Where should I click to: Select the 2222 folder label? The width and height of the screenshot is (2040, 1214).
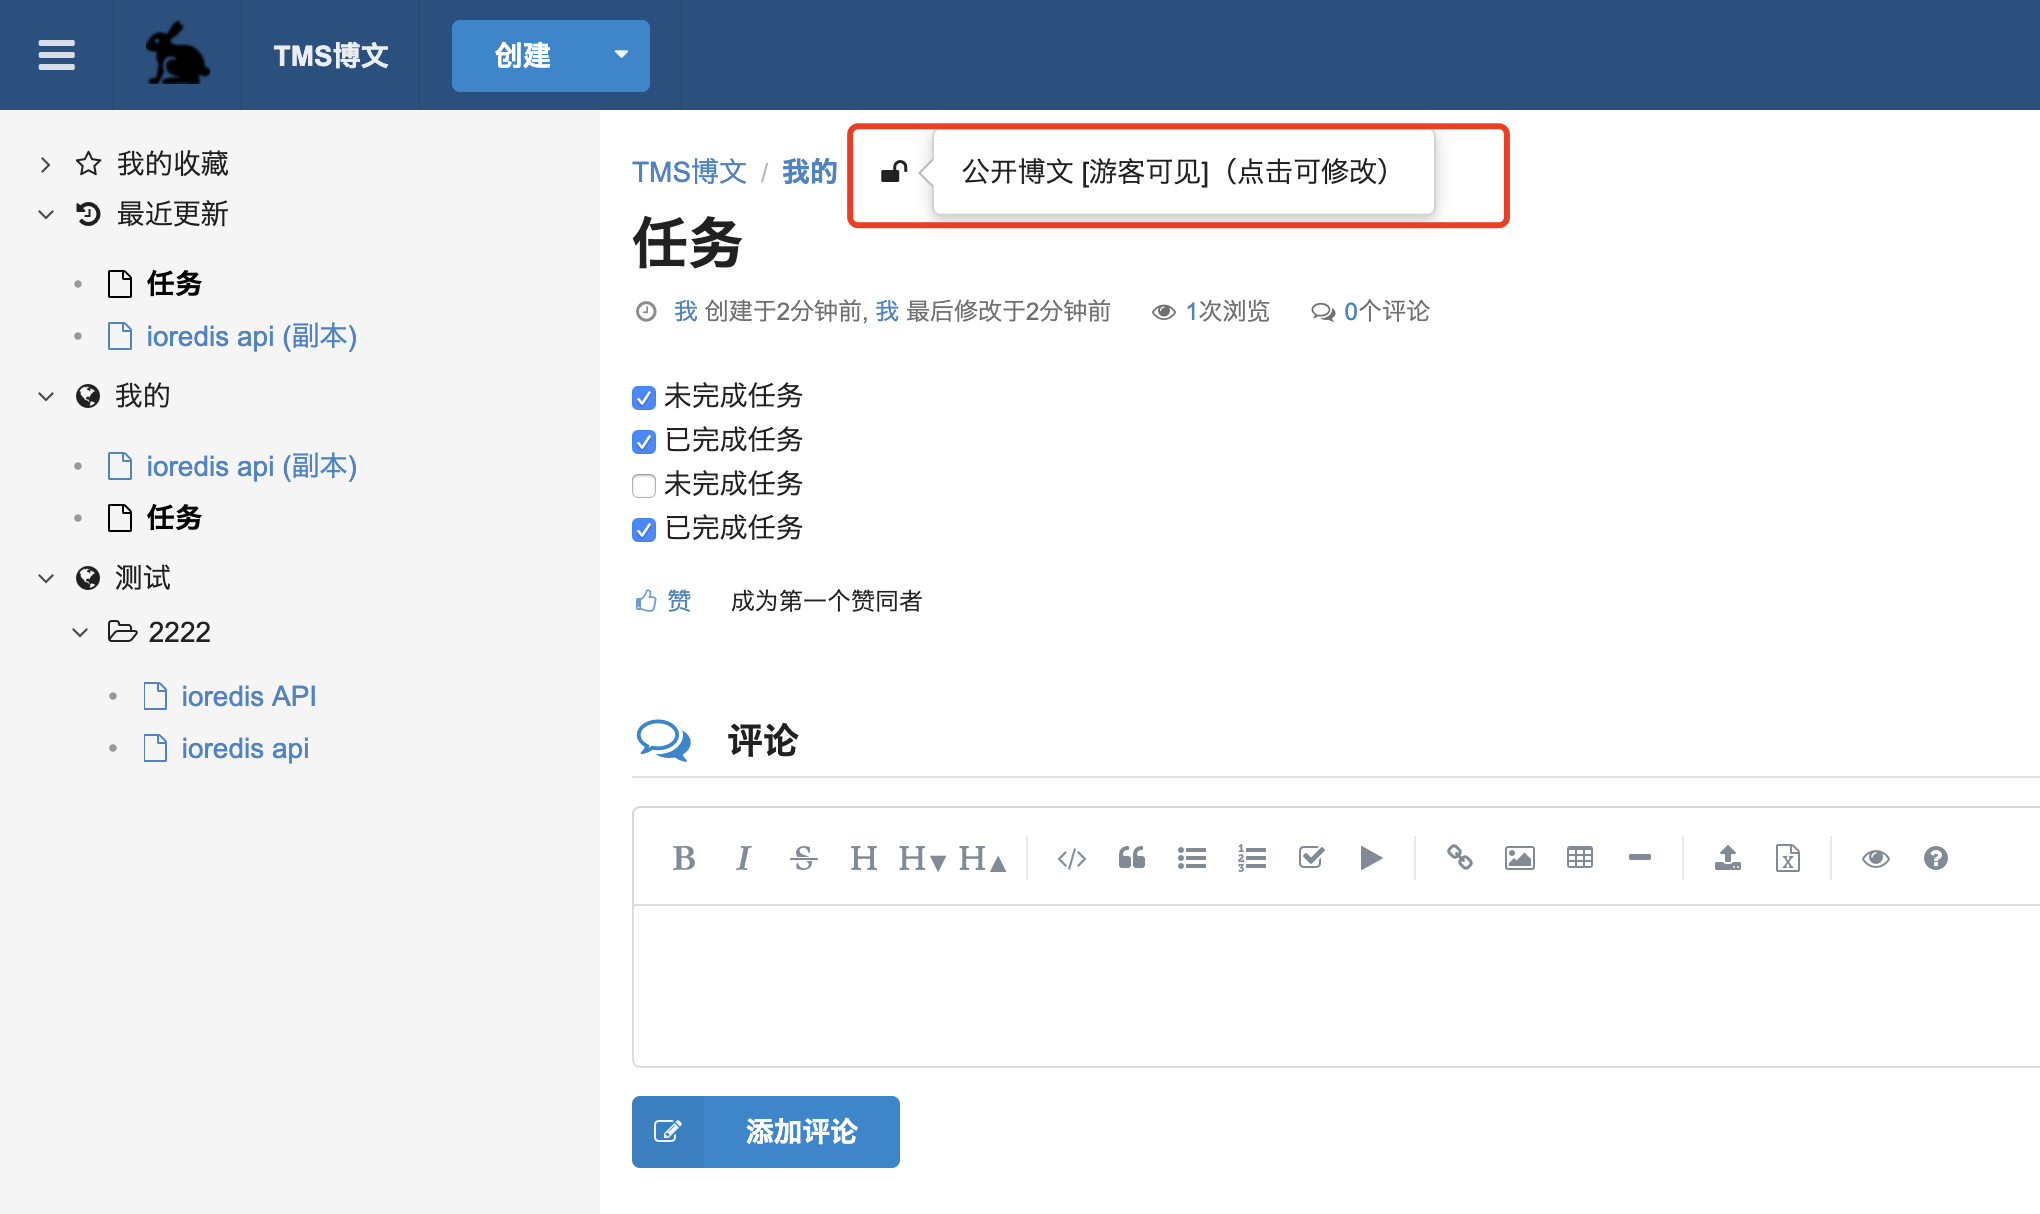pos(179,632)
